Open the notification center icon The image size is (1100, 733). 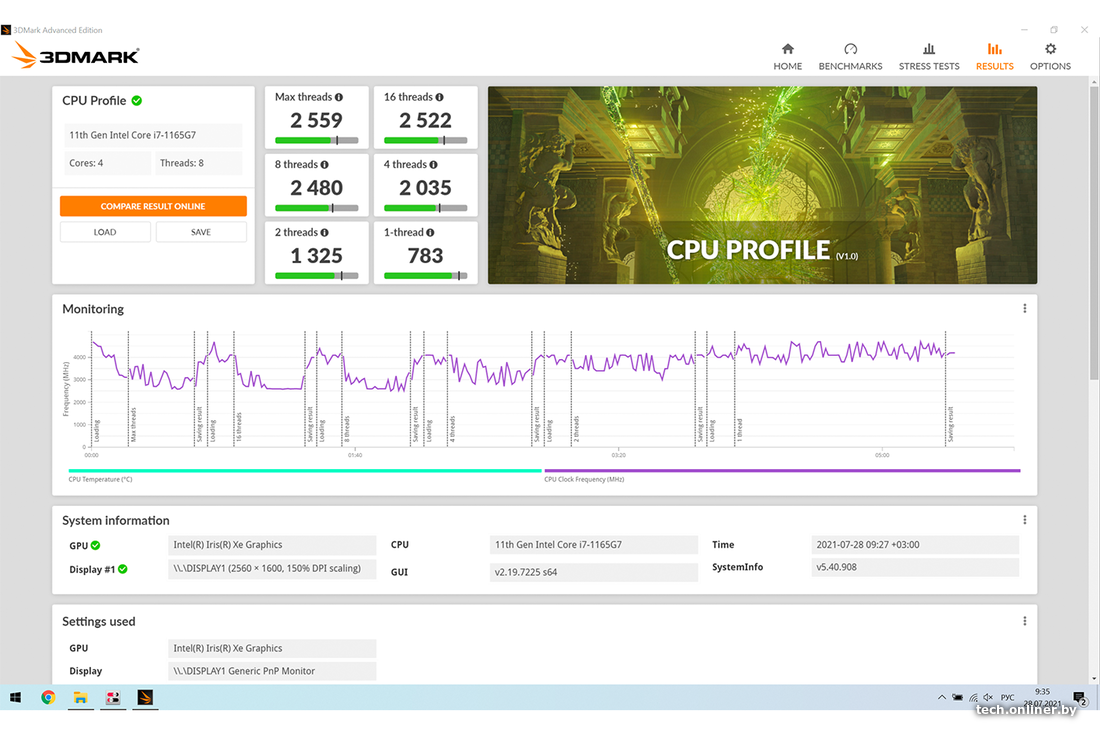pyautogui.click(x=1080, y=697)
